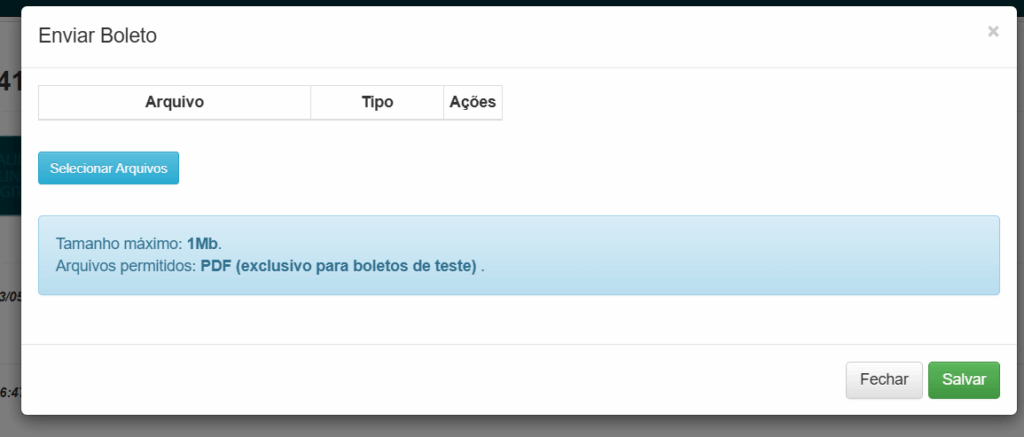
Task: Click empty space inside the blue info box
Action: click(750, 255)
